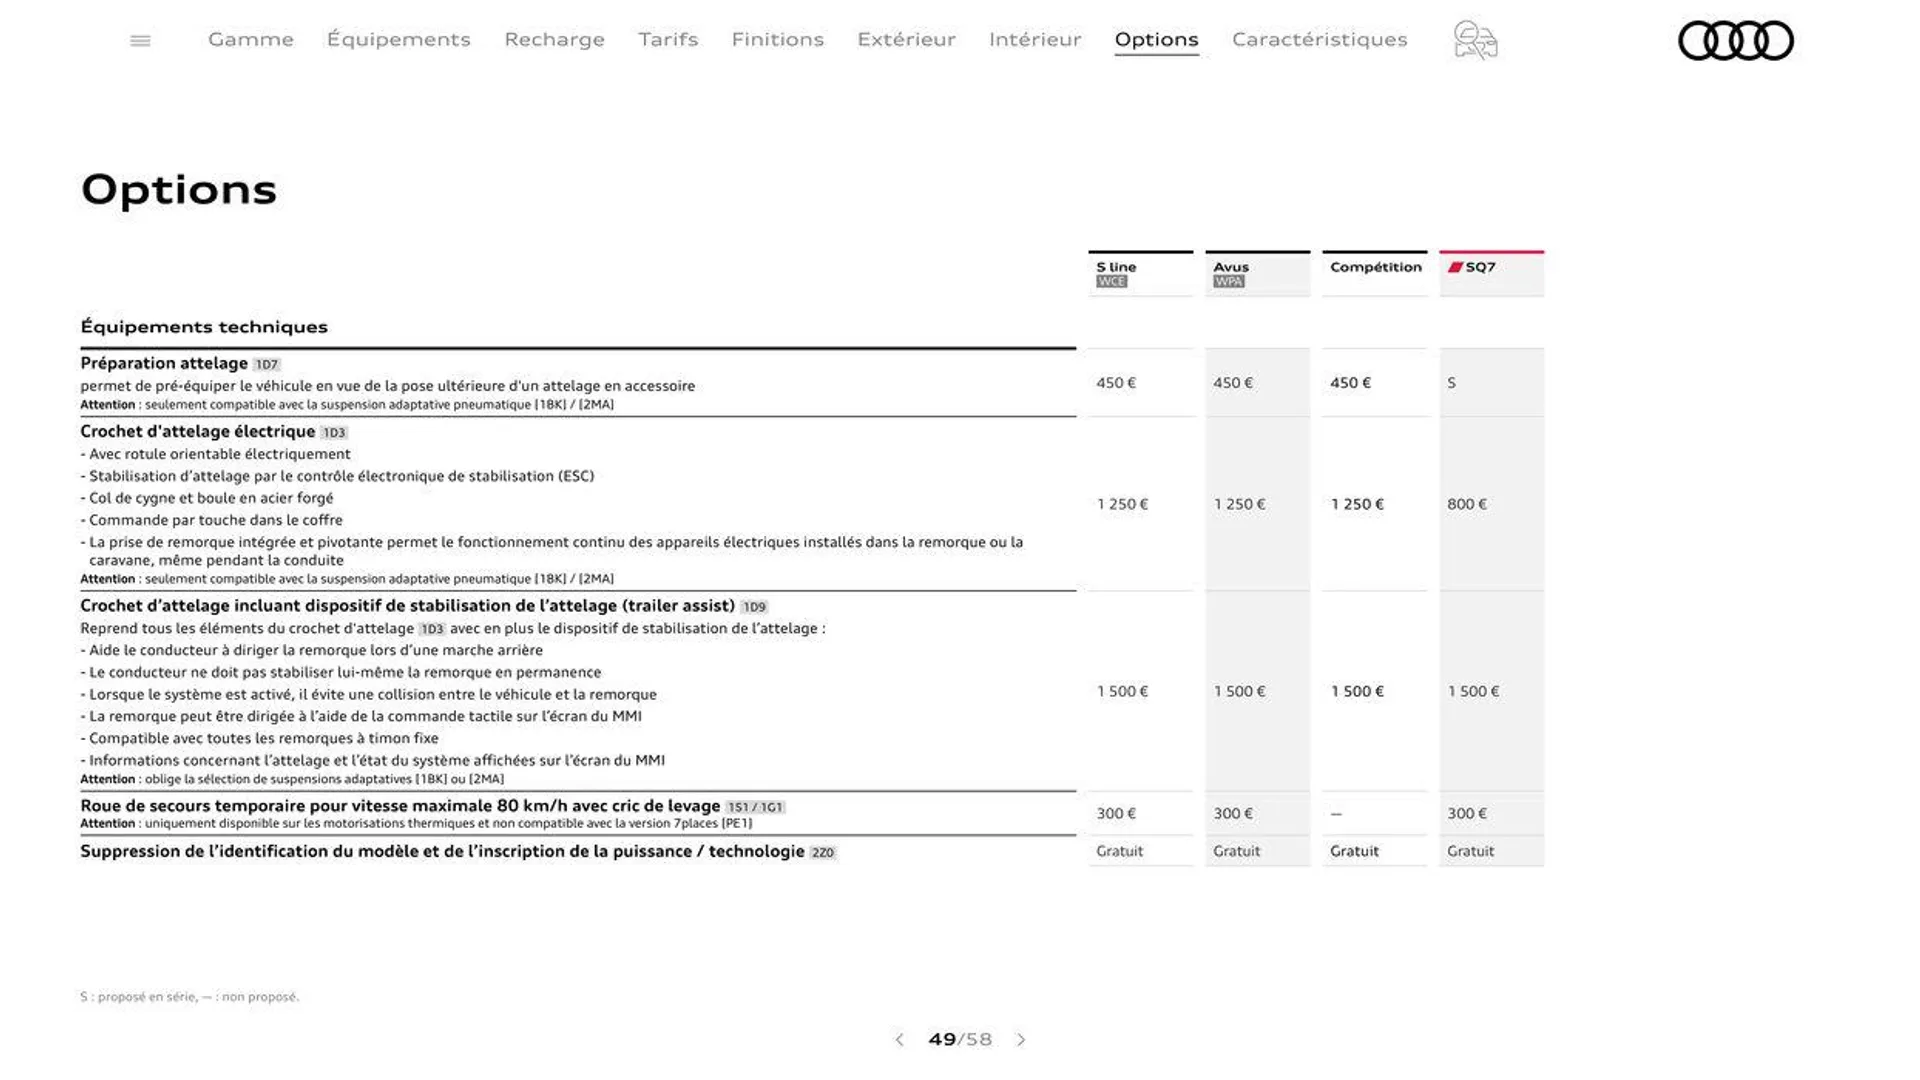Click the S value under SQ7
This screenshot has height=1080, width=1920.
1452,383
